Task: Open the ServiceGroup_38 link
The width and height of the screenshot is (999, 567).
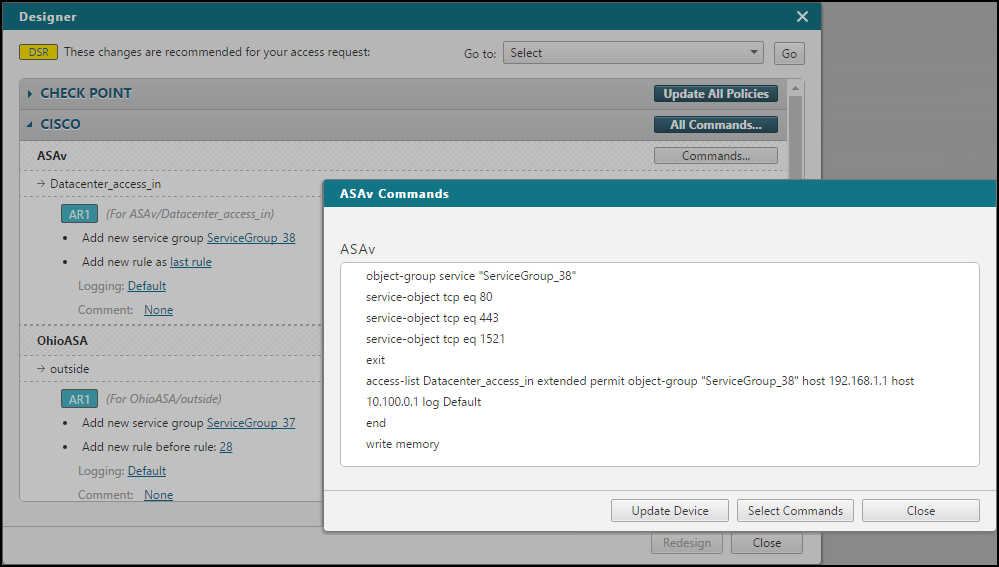Action: click(250, 238)
